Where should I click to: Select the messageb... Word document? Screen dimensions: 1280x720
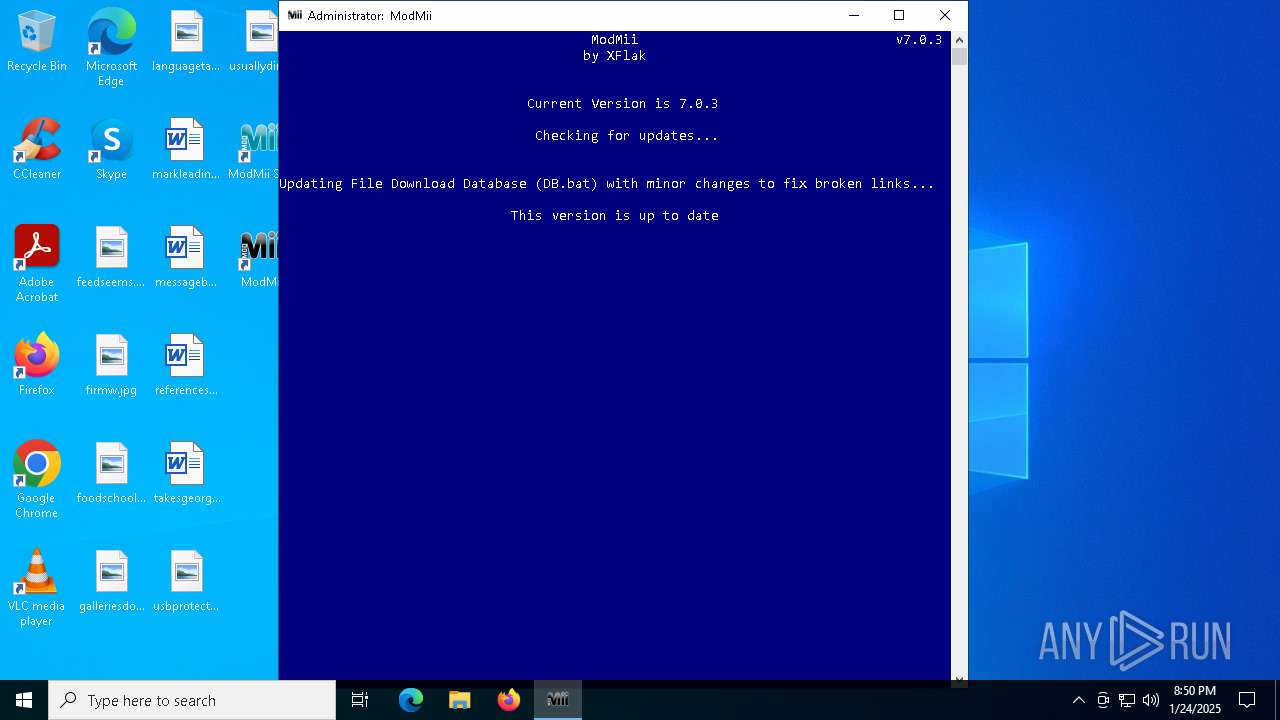pyautogui.click(x=186, y=258)
